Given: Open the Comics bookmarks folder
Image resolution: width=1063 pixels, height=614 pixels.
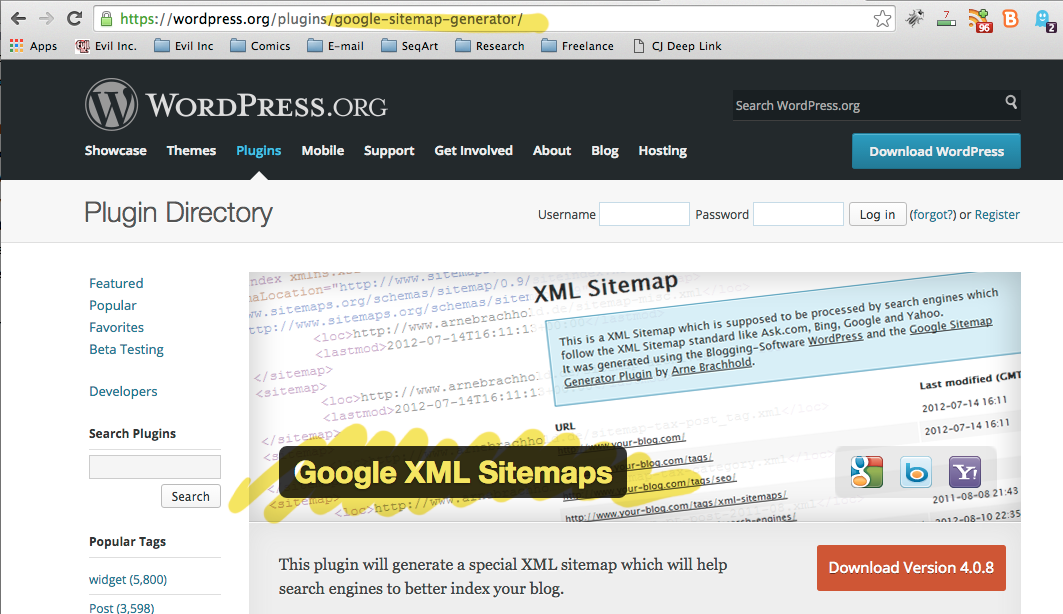Looking at the screenshot, I should [x=260, y=46].
